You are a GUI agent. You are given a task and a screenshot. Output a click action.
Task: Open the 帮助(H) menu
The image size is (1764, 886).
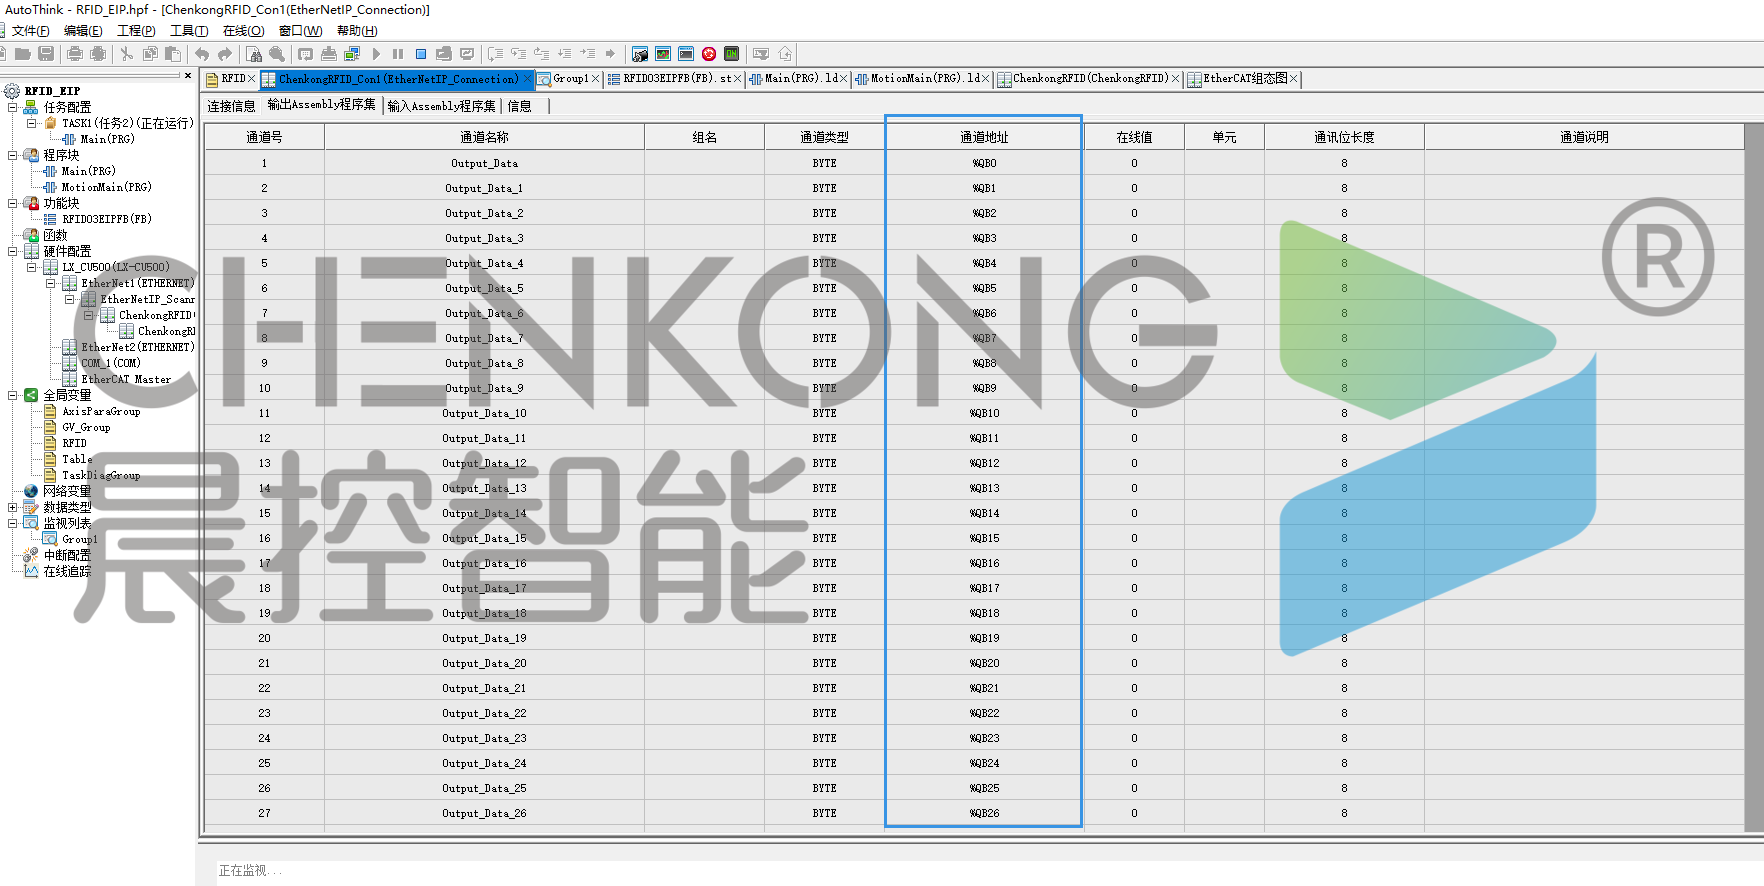coord(357,31)
